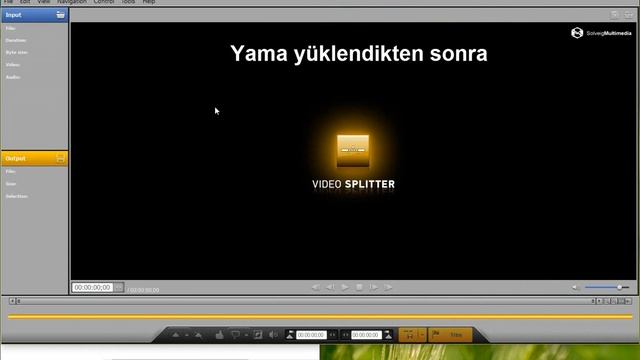This screenshot has width=640, height=360.
Task: Open the dropdown beside the orange scissors button
Action: pos(422,335)
